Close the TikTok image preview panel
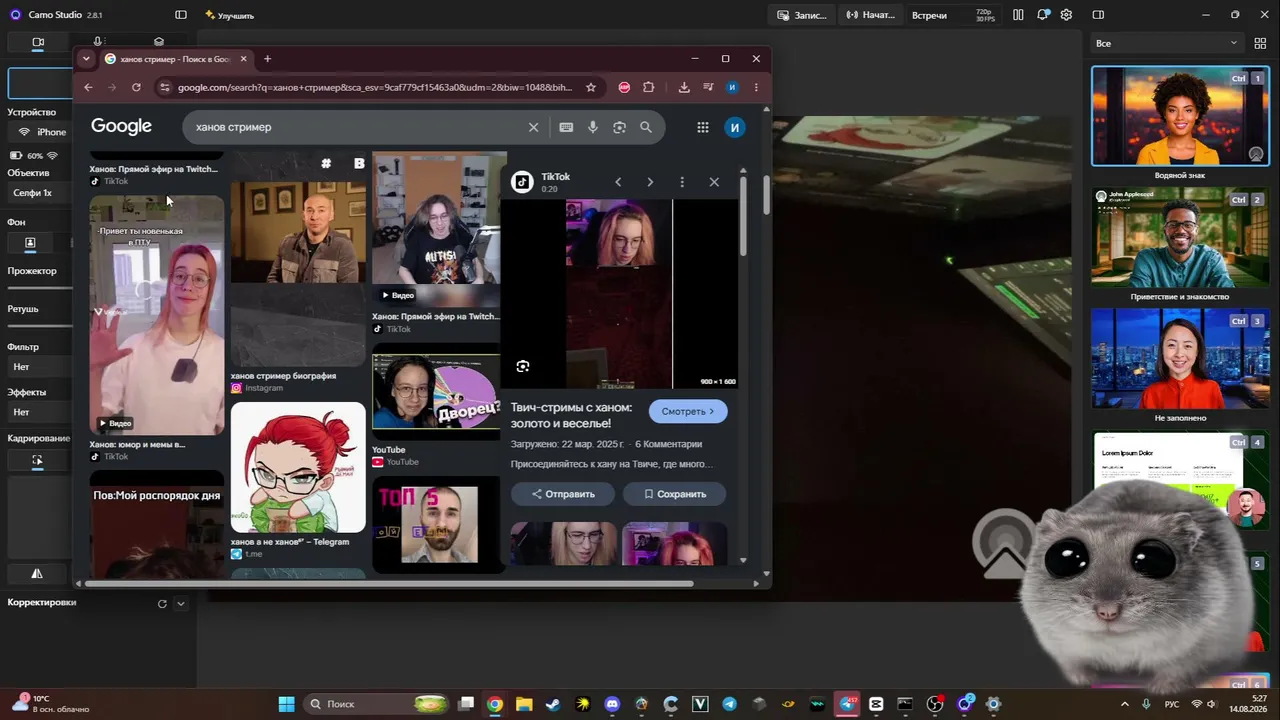The width and height of the screenshot is (1280, 720). pyautogui.click(x=714, y=182)
